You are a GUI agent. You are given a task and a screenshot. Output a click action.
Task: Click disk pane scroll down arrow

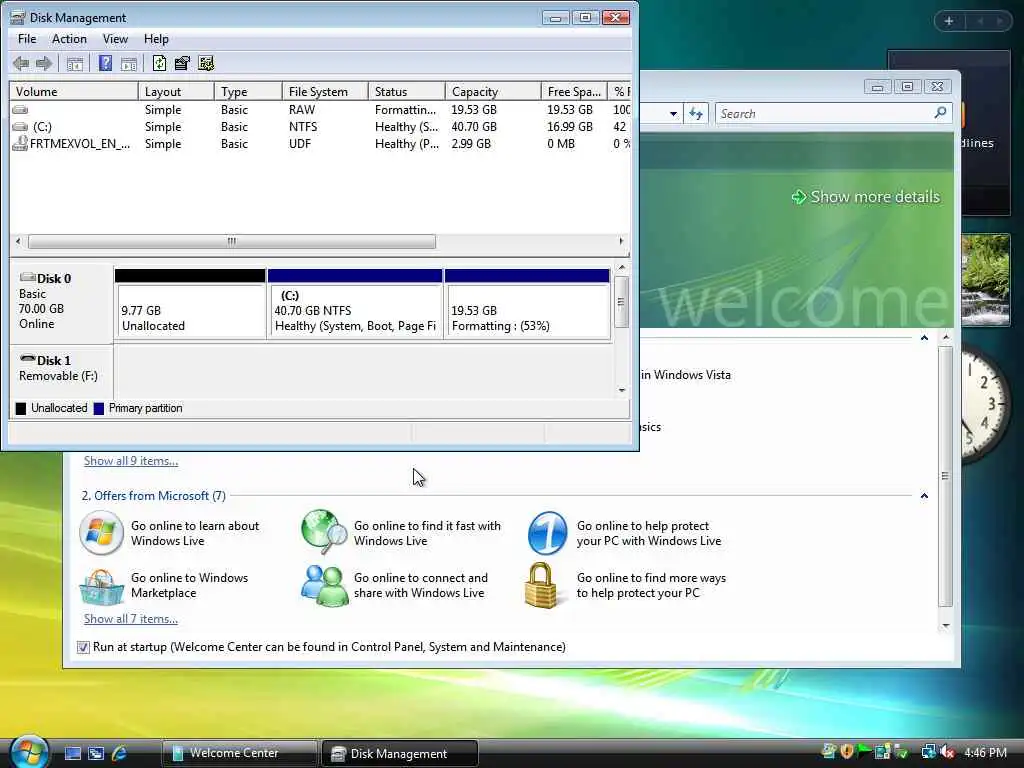[x=622, y=391]
